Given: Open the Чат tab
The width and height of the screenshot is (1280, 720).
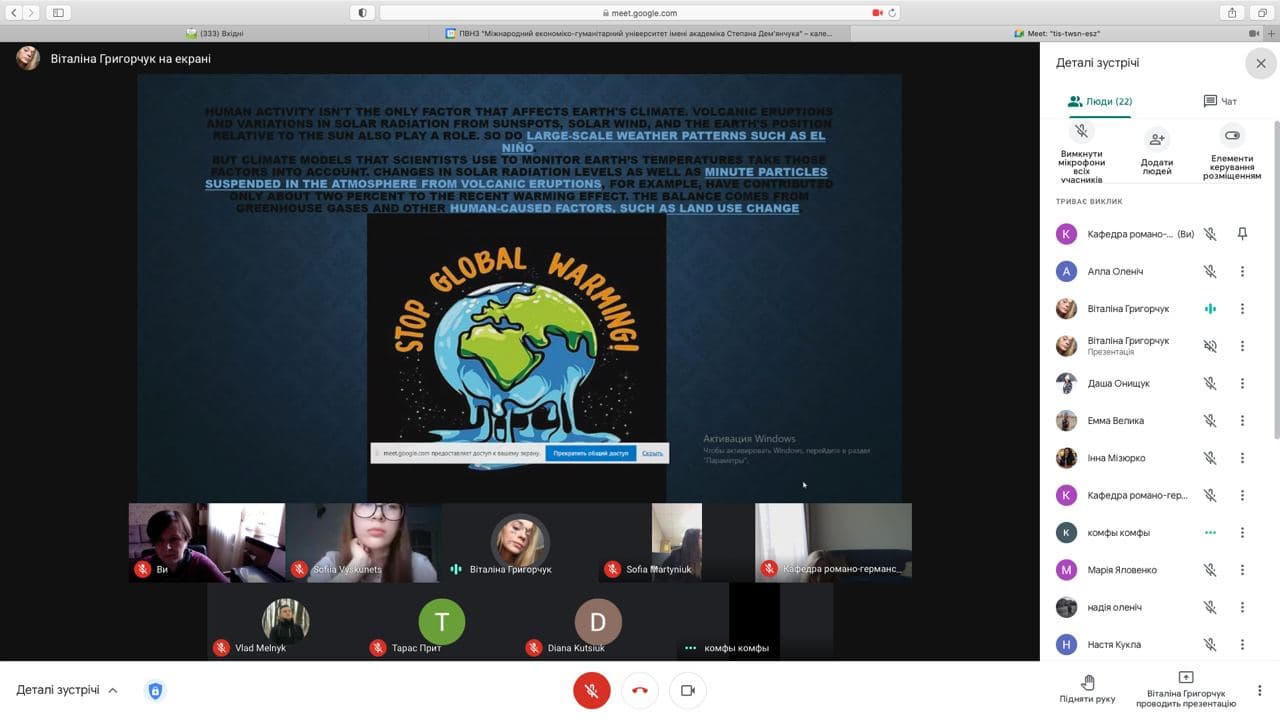Looking at the screenshot, I should pyautogui.click(x=1220, y=101).
